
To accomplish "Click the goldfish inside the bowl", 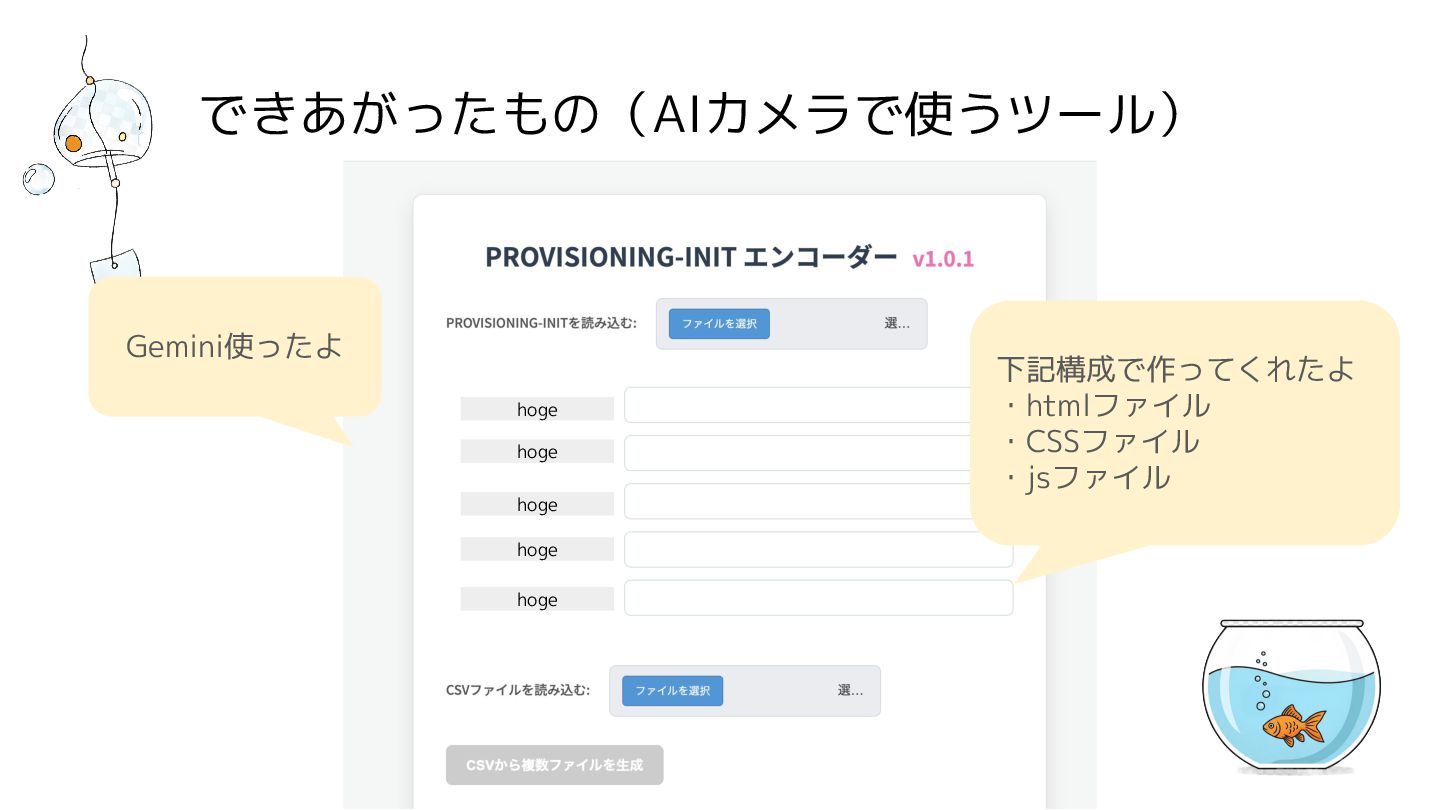I will pyautogui.click(x=1293, y=725).
